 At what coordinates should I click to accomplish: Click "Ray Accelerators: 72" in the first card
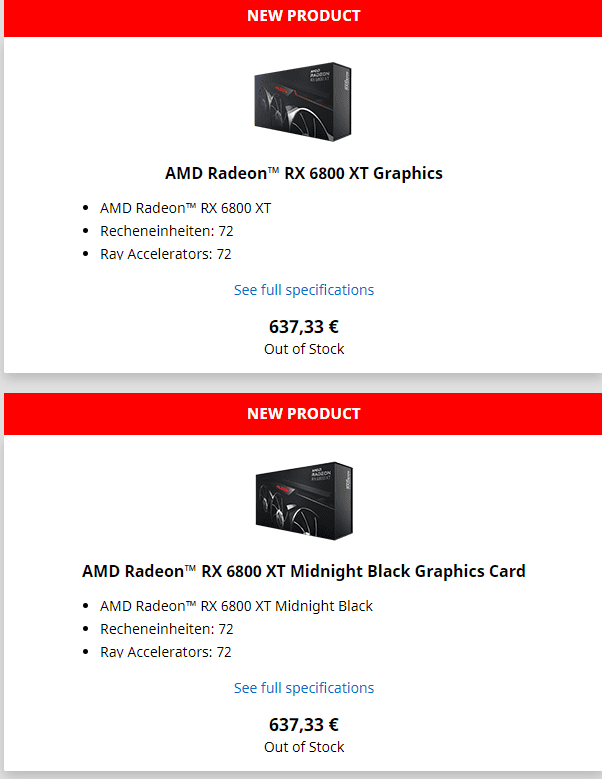pyautogui.click(x=165, y=254)
